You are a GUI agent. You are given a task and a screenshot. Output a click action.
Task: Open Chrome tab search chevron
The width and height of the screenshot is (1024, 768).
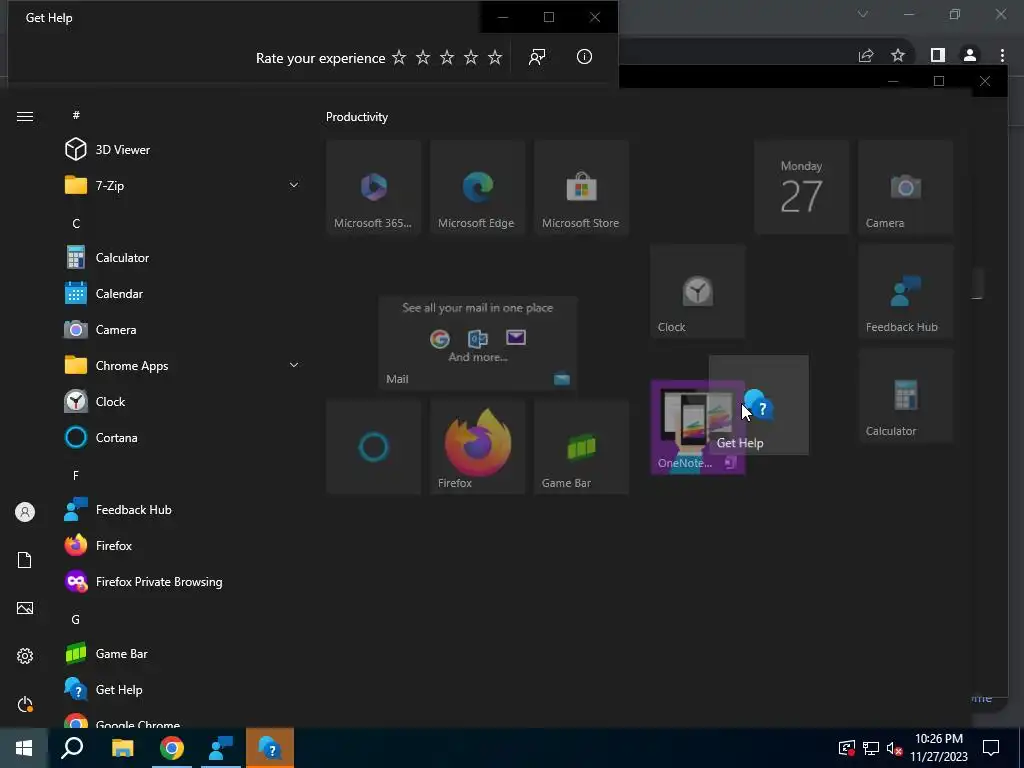(x=863, y=14)
